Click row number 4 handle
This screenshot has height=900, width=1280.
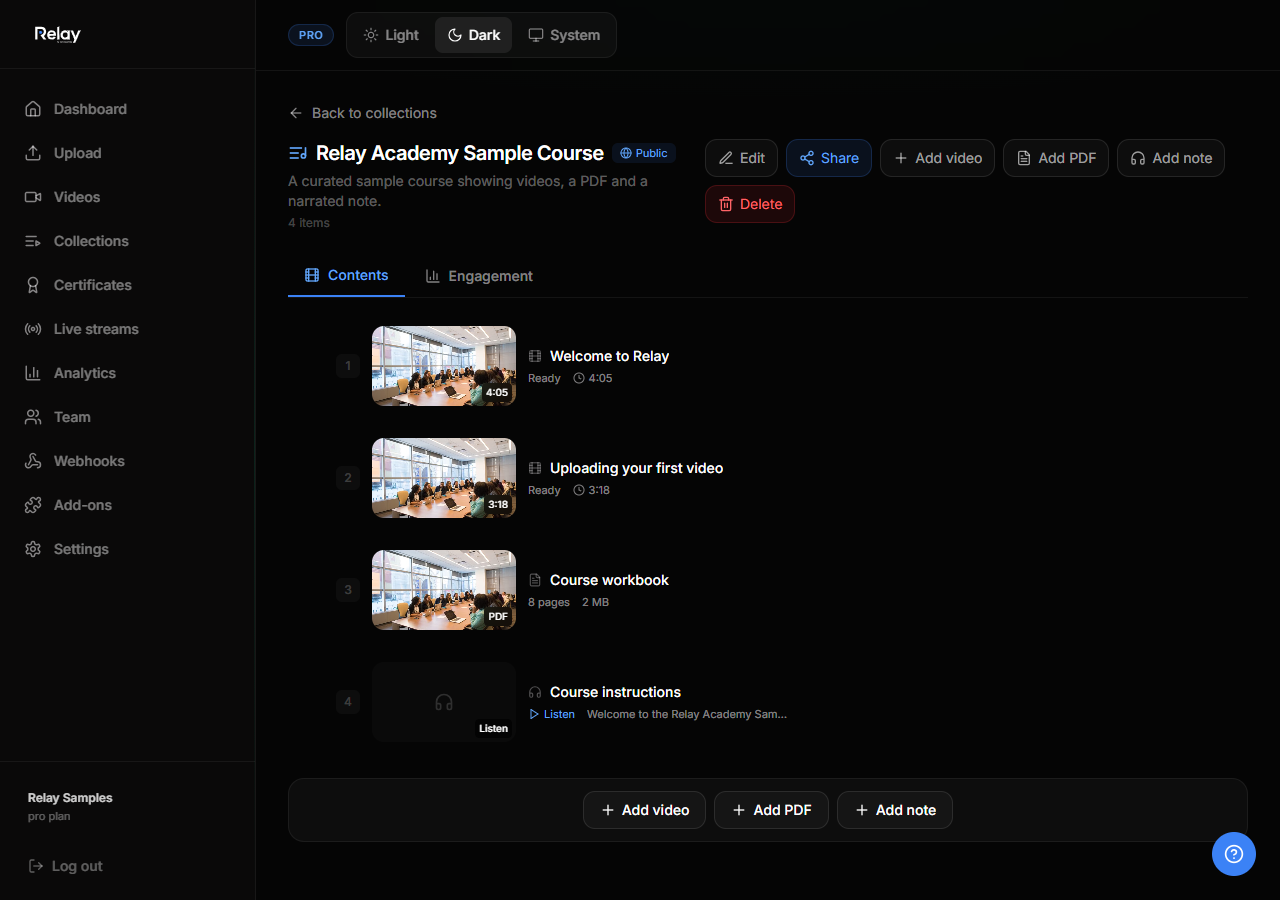click(348, 702)
